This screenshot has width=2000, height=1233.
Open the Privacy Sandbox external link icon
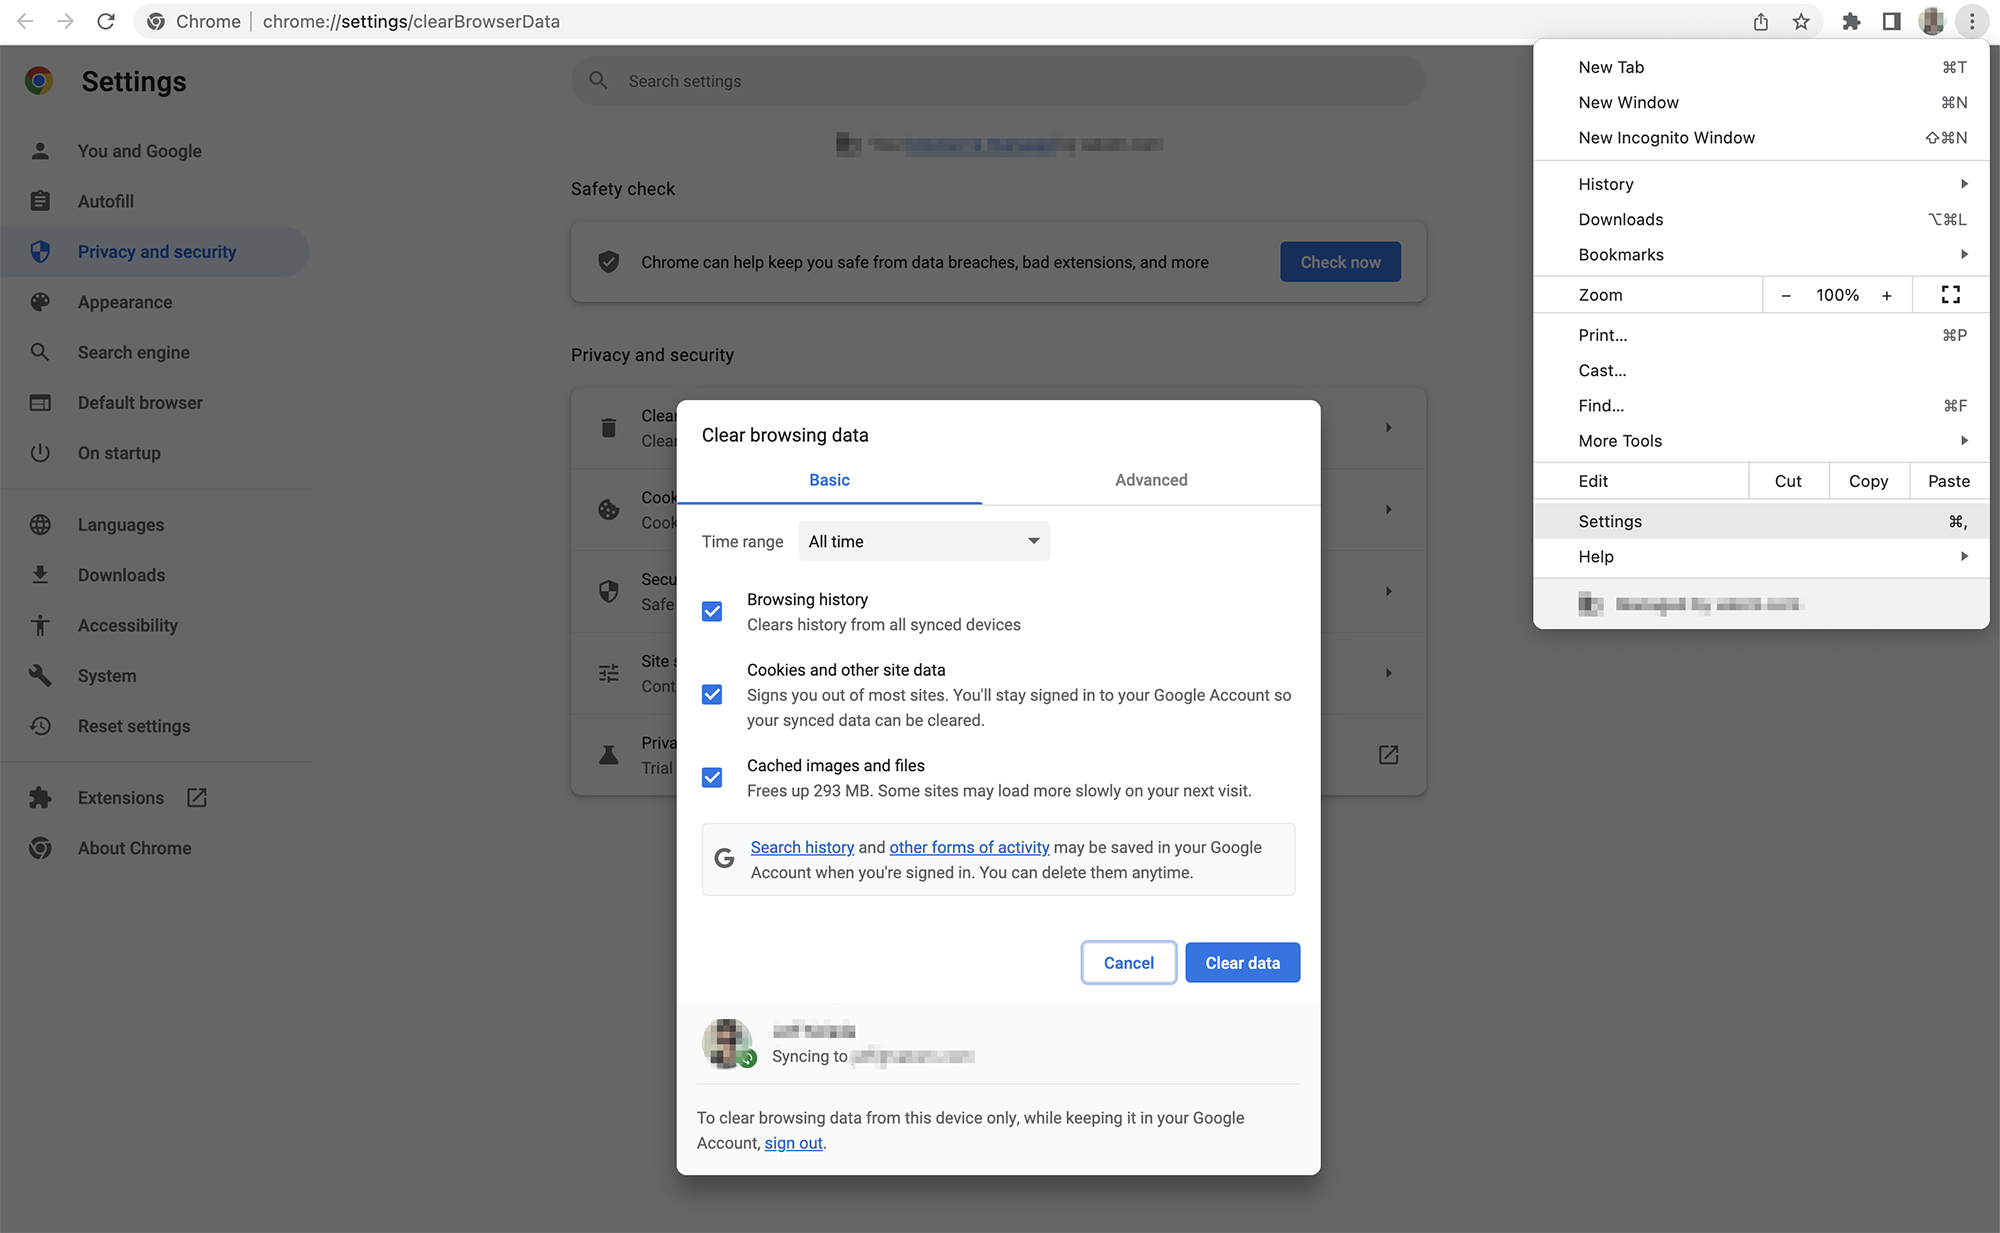(1389, 755)
